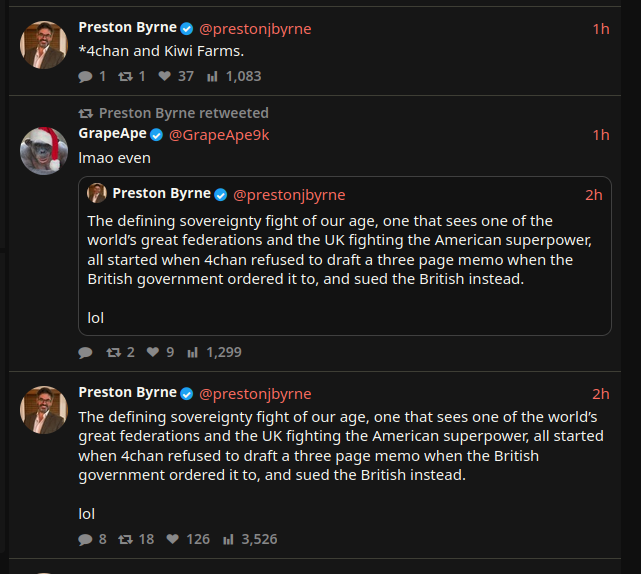Viewport: 641px width, 574px height.
Task: Open GrapeApe's ape avatar with Santa hat
Action: click(44, 150)
